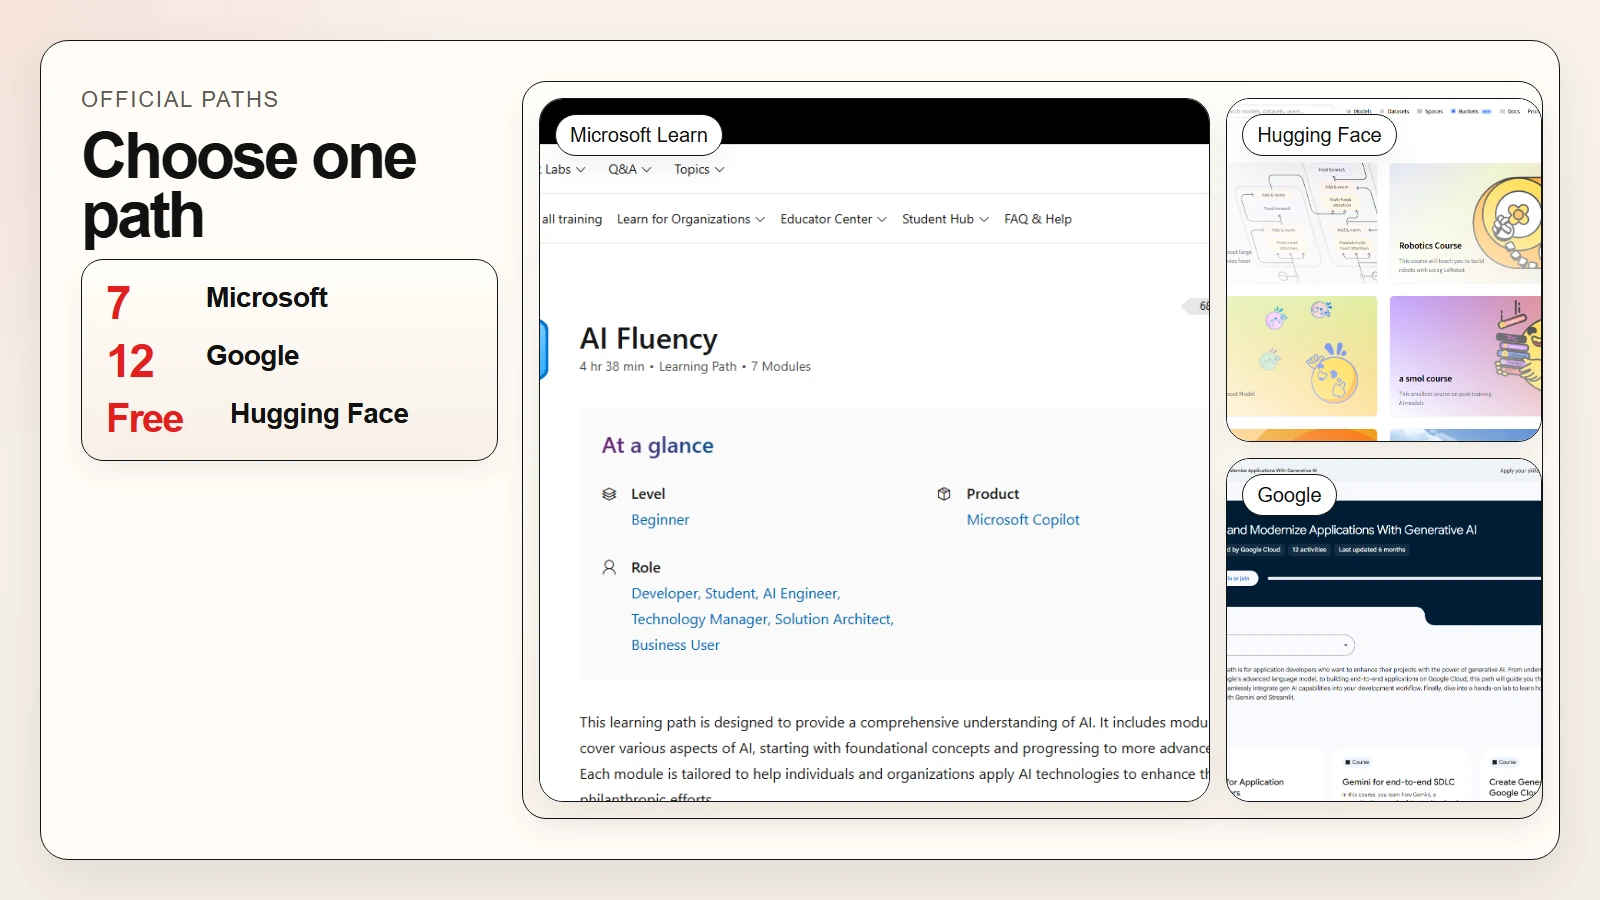Click the Hugging Face search field
This screenshot has height=900, width=1600.
point(1280,111)
